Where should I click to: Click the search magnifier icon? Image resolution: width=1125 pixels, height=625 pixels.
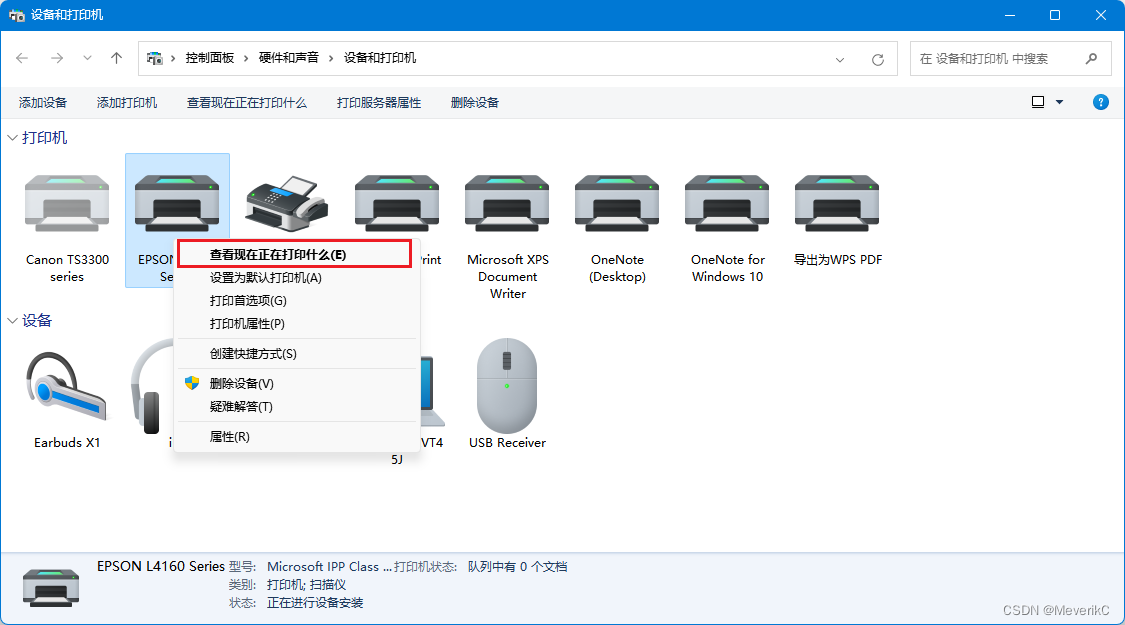click(x=1091, y=58)
